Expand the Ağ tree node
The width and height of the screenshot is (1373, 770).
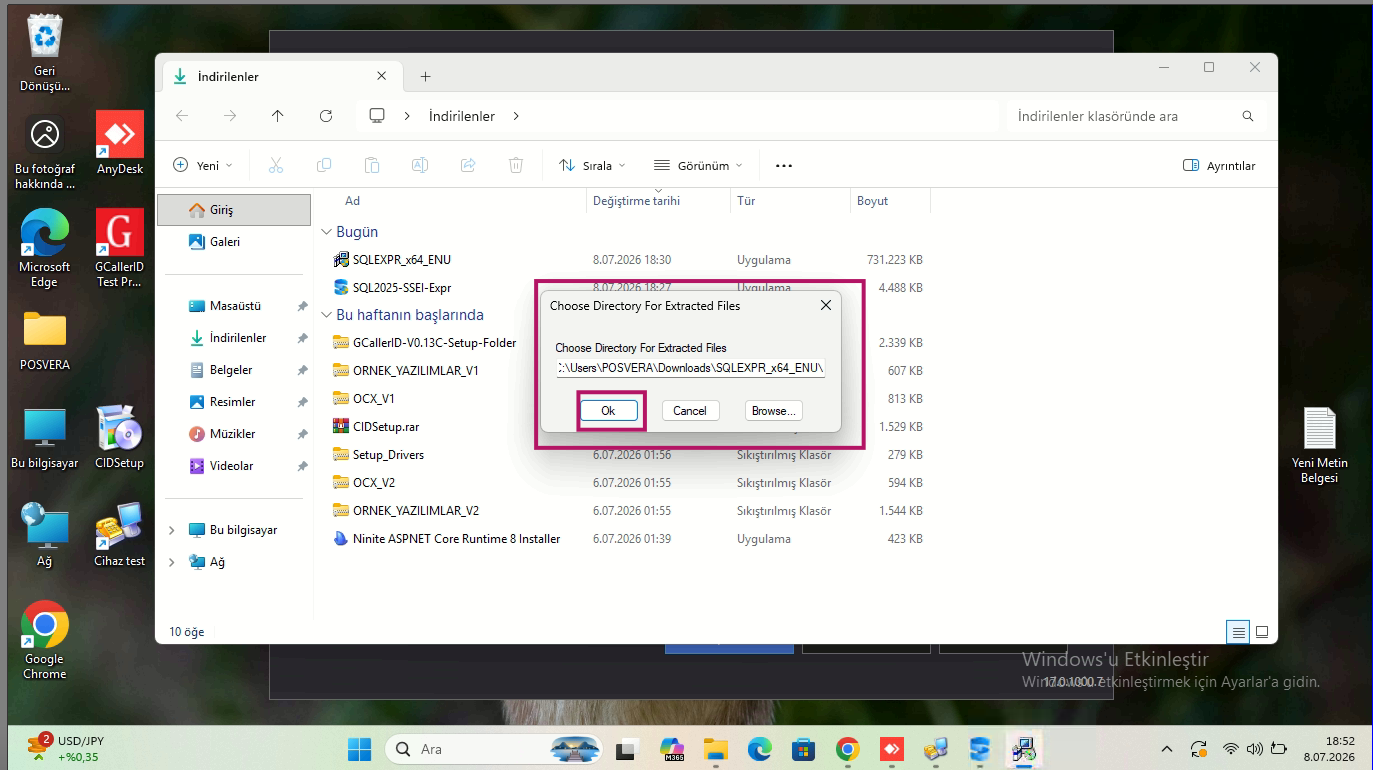coord(172,562)
